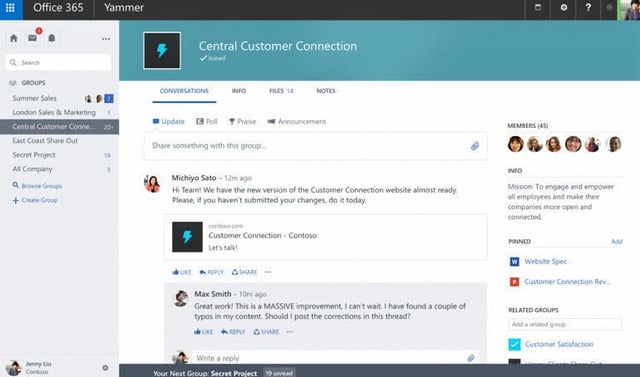Click the Central Customer Connection group logo
This screenshot has height=377, width=640.
click(x=162, y=51)
